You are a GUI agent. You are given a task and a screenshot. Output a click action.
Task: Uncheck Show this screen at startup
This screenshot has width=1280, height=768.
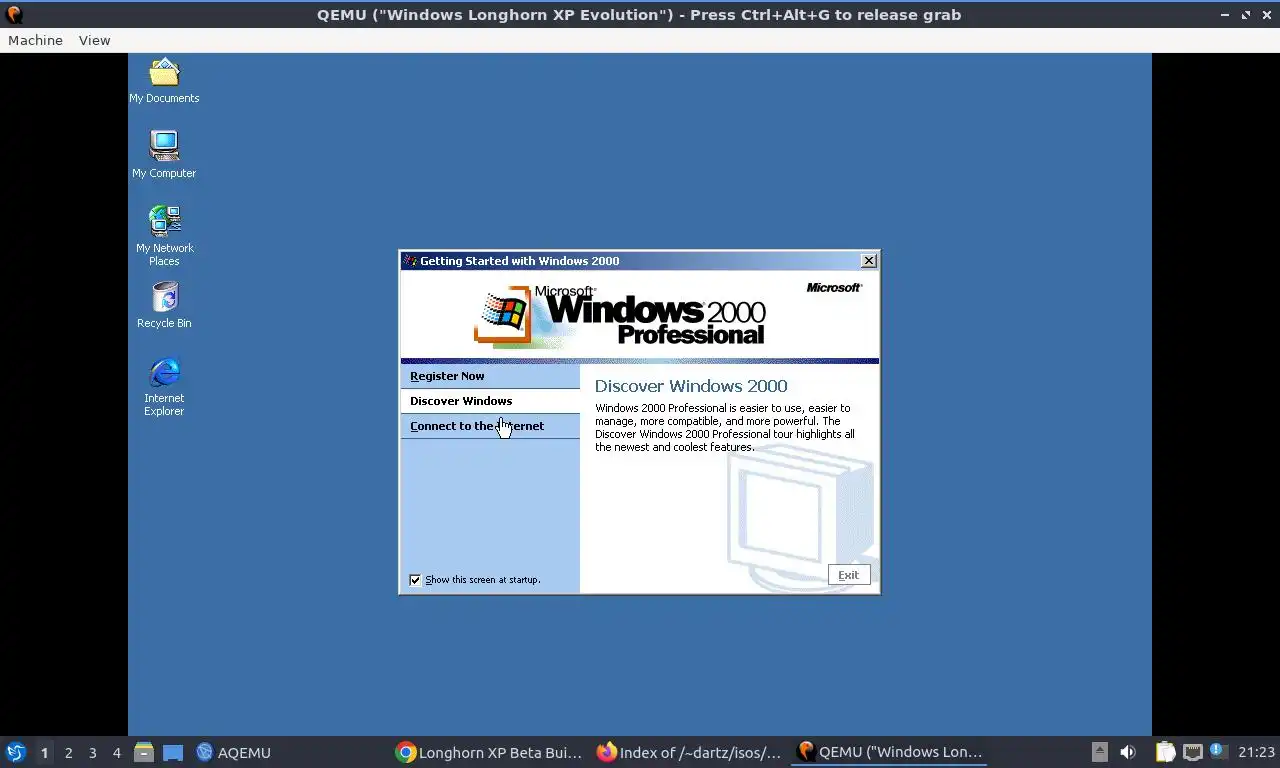[415, 580]
